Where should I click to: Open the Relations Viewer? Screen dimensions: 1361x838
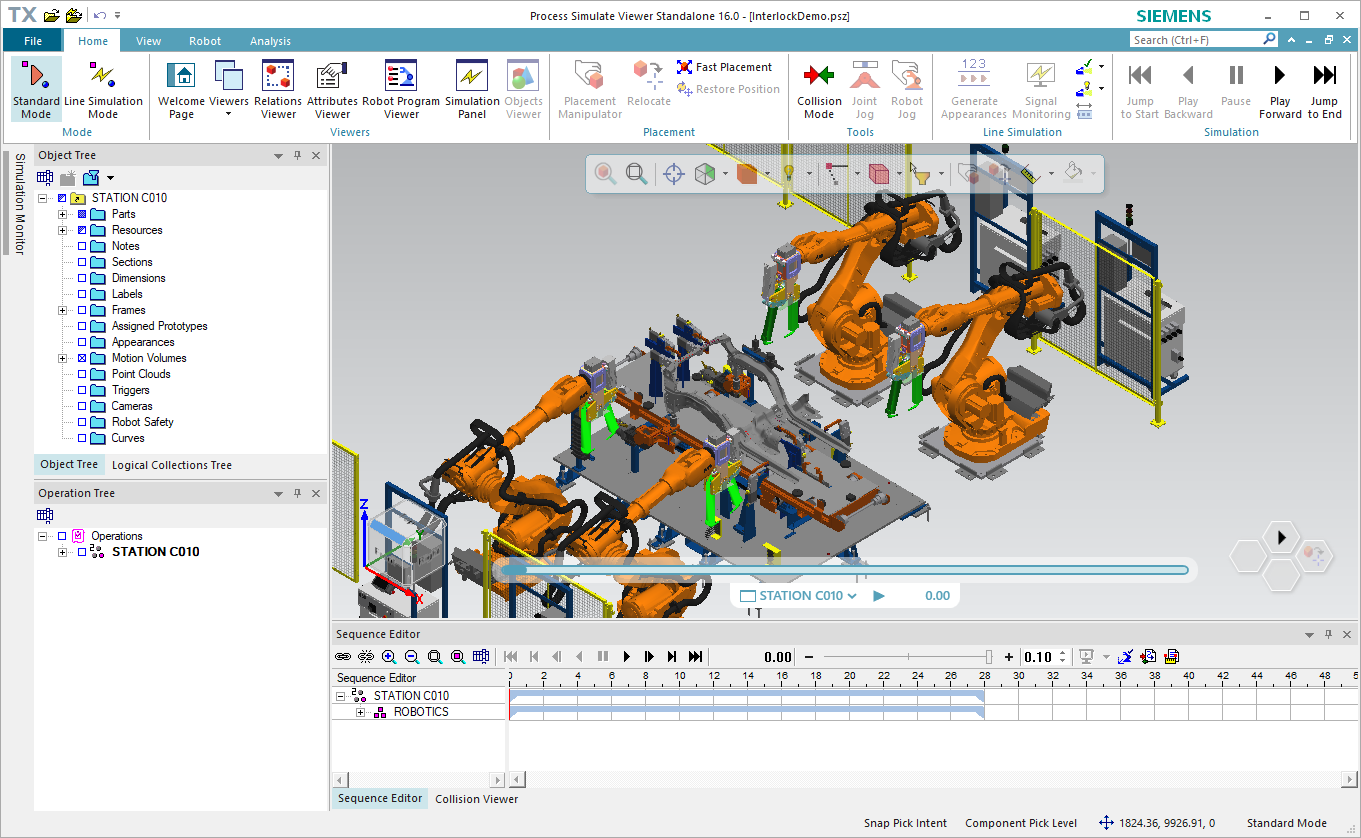point(277,88)
